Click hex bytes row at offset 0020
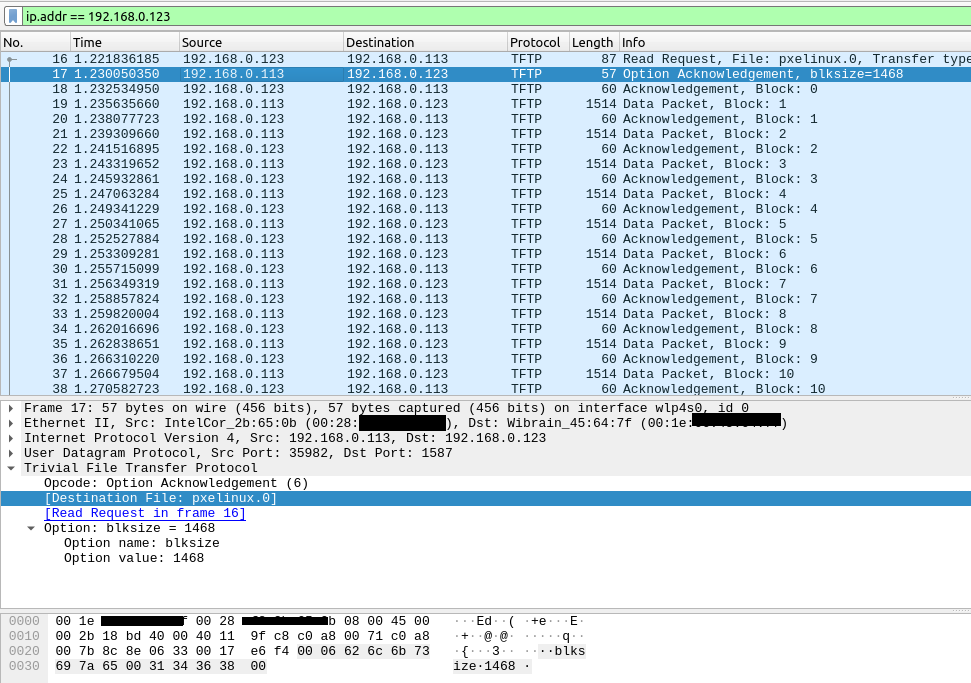971x683 pixels. coord(242,651)
